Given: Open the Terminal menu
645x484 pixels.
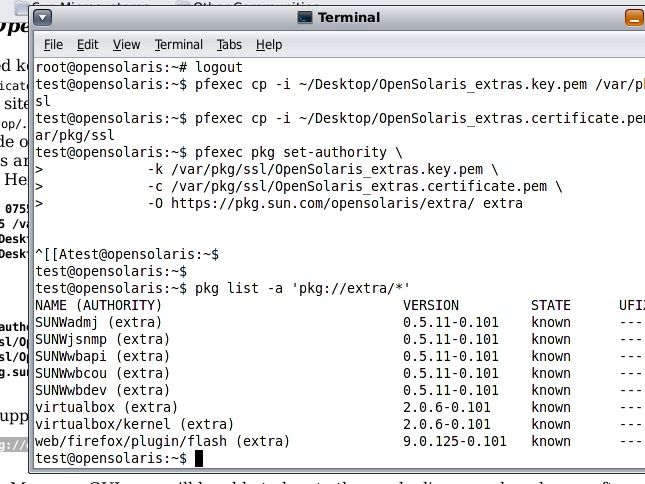Looking at the screenshot, I should click(x=179, y=44).
